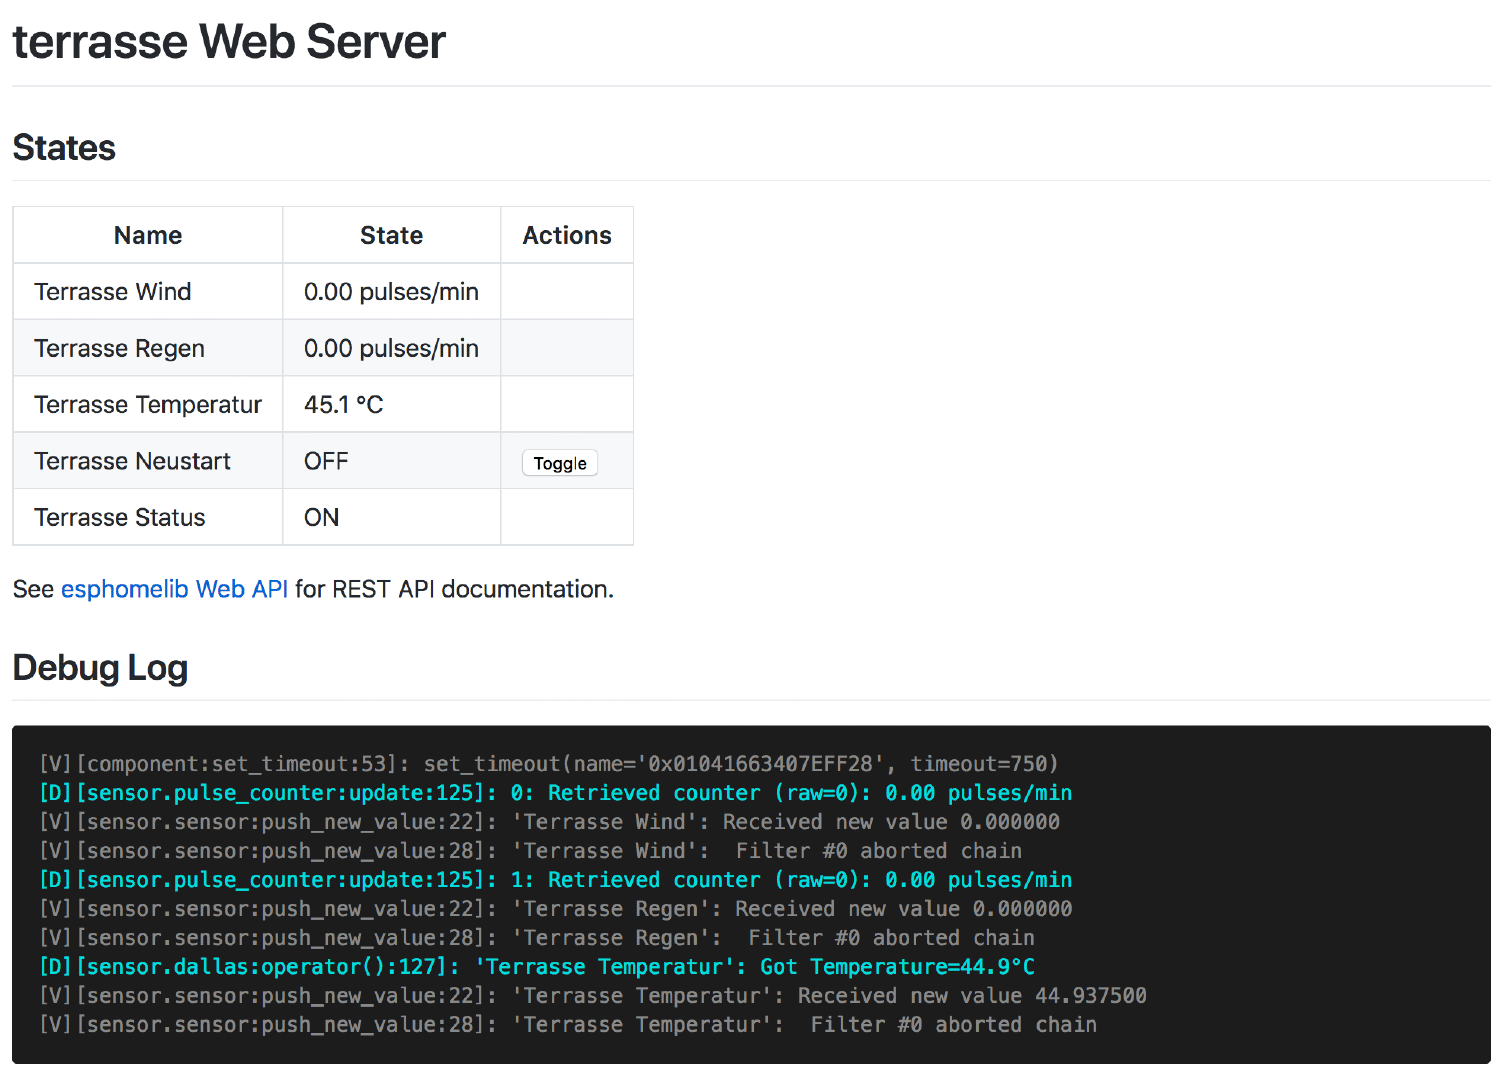Click the terrasse Web Server page title
Screen dimensions: 1500x1076
(x=228, y=41)
